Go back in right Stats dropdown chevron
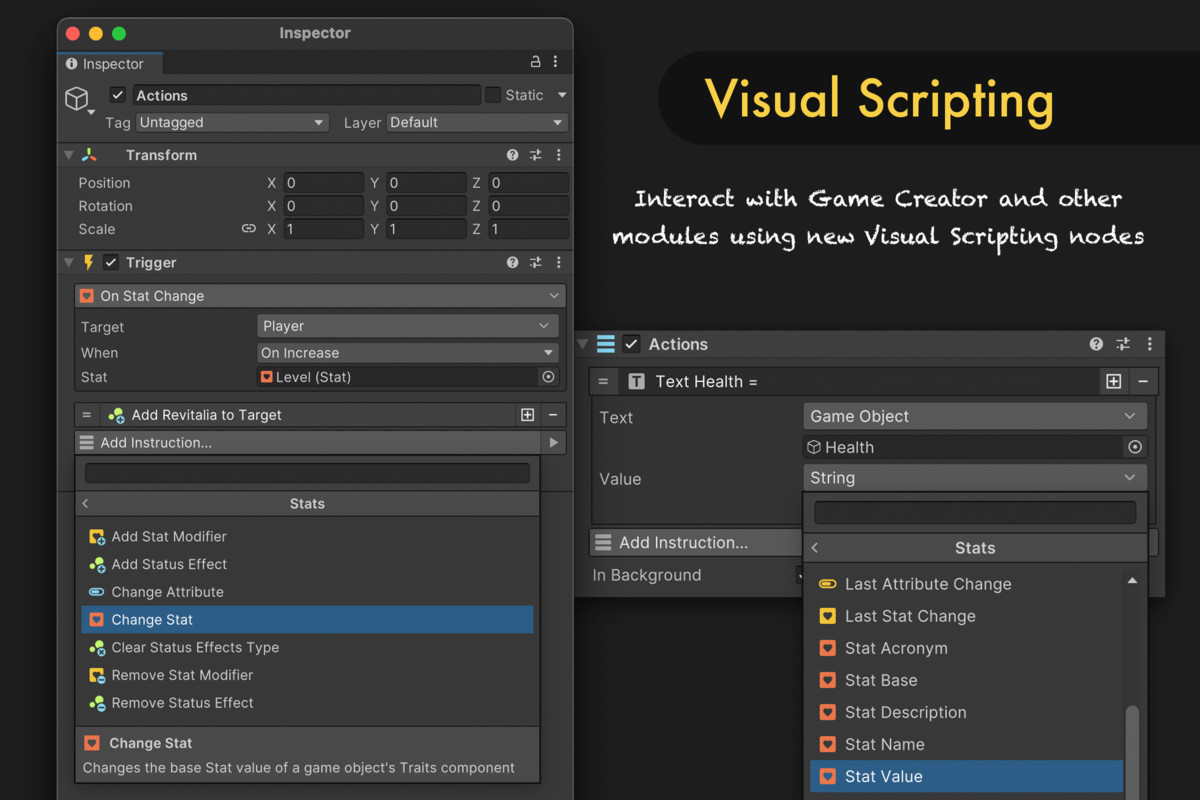The image size is (1200, 800). tap(815, 548)
